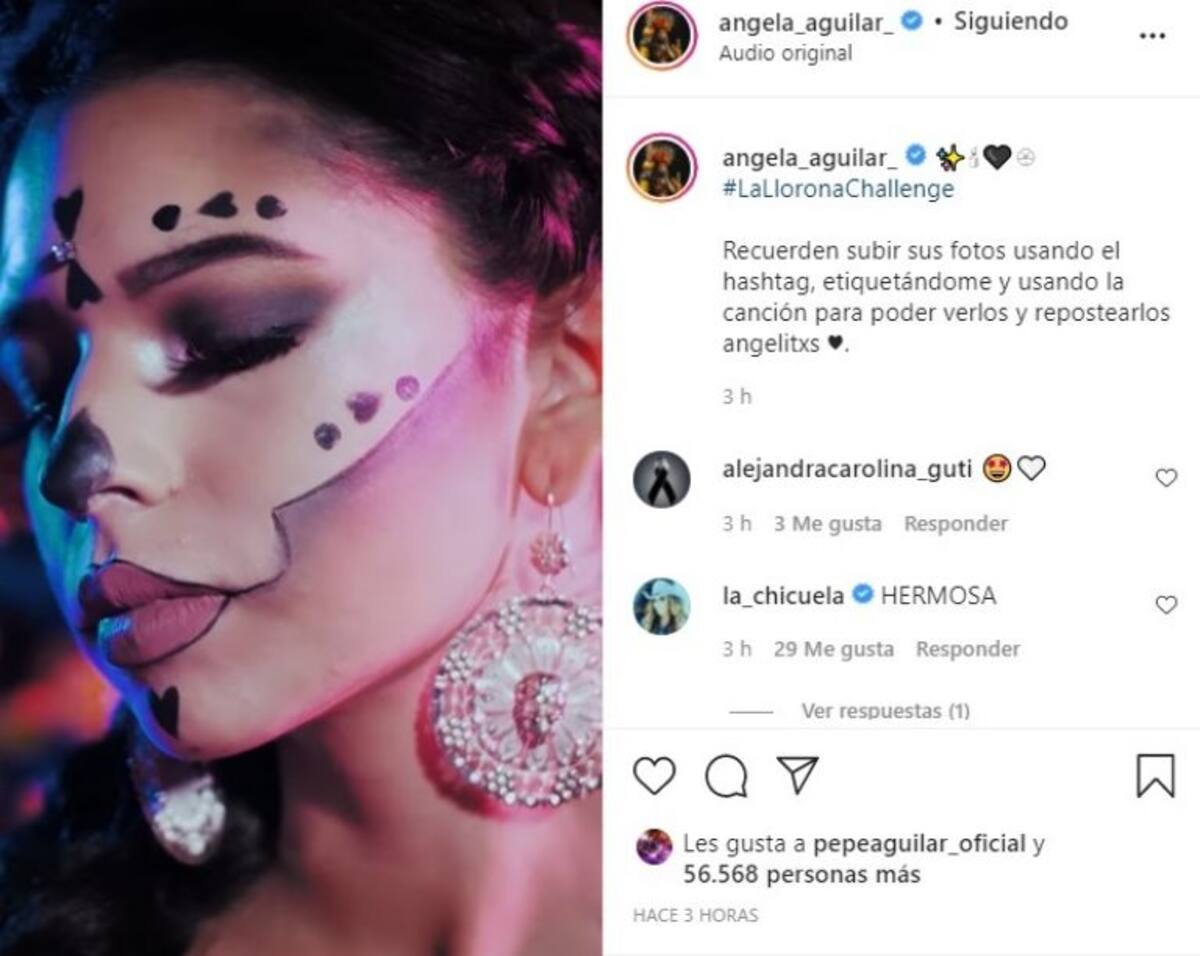Click the post photo of the makeup
Screen dimensions: 1200x956
(300, 478)
